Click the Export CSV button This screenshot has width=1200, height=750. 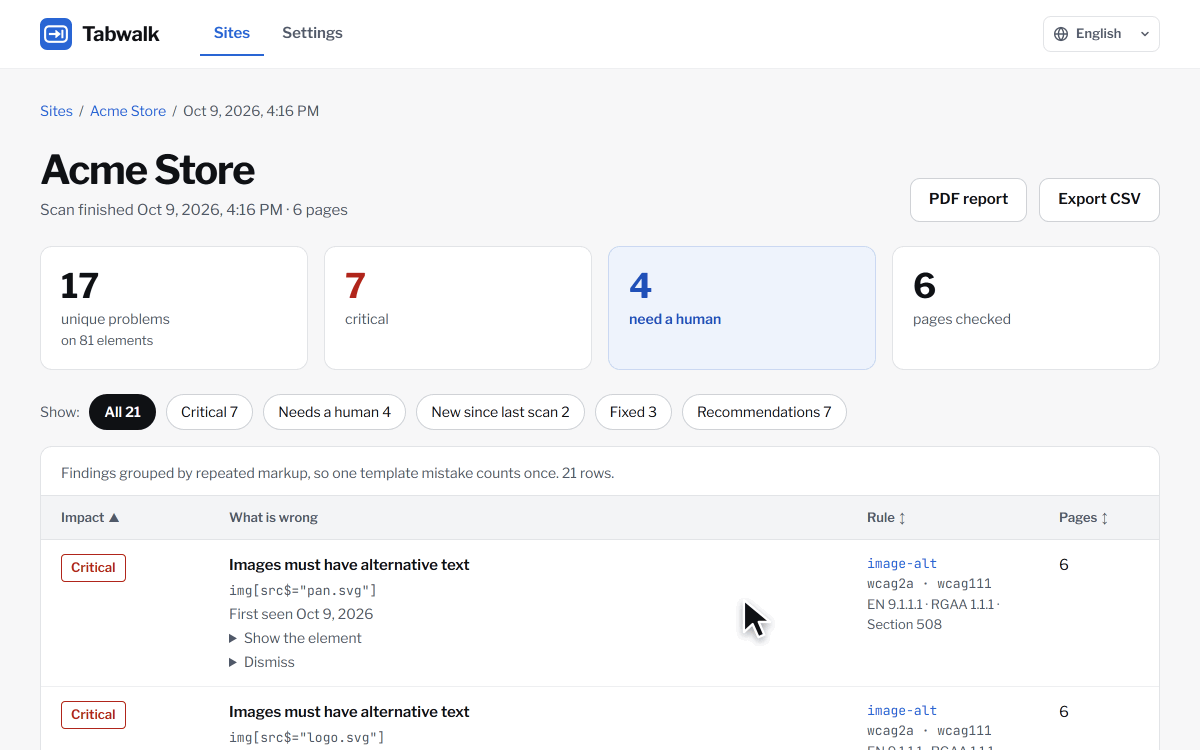pyautogui.click(x=1099, y=199)
